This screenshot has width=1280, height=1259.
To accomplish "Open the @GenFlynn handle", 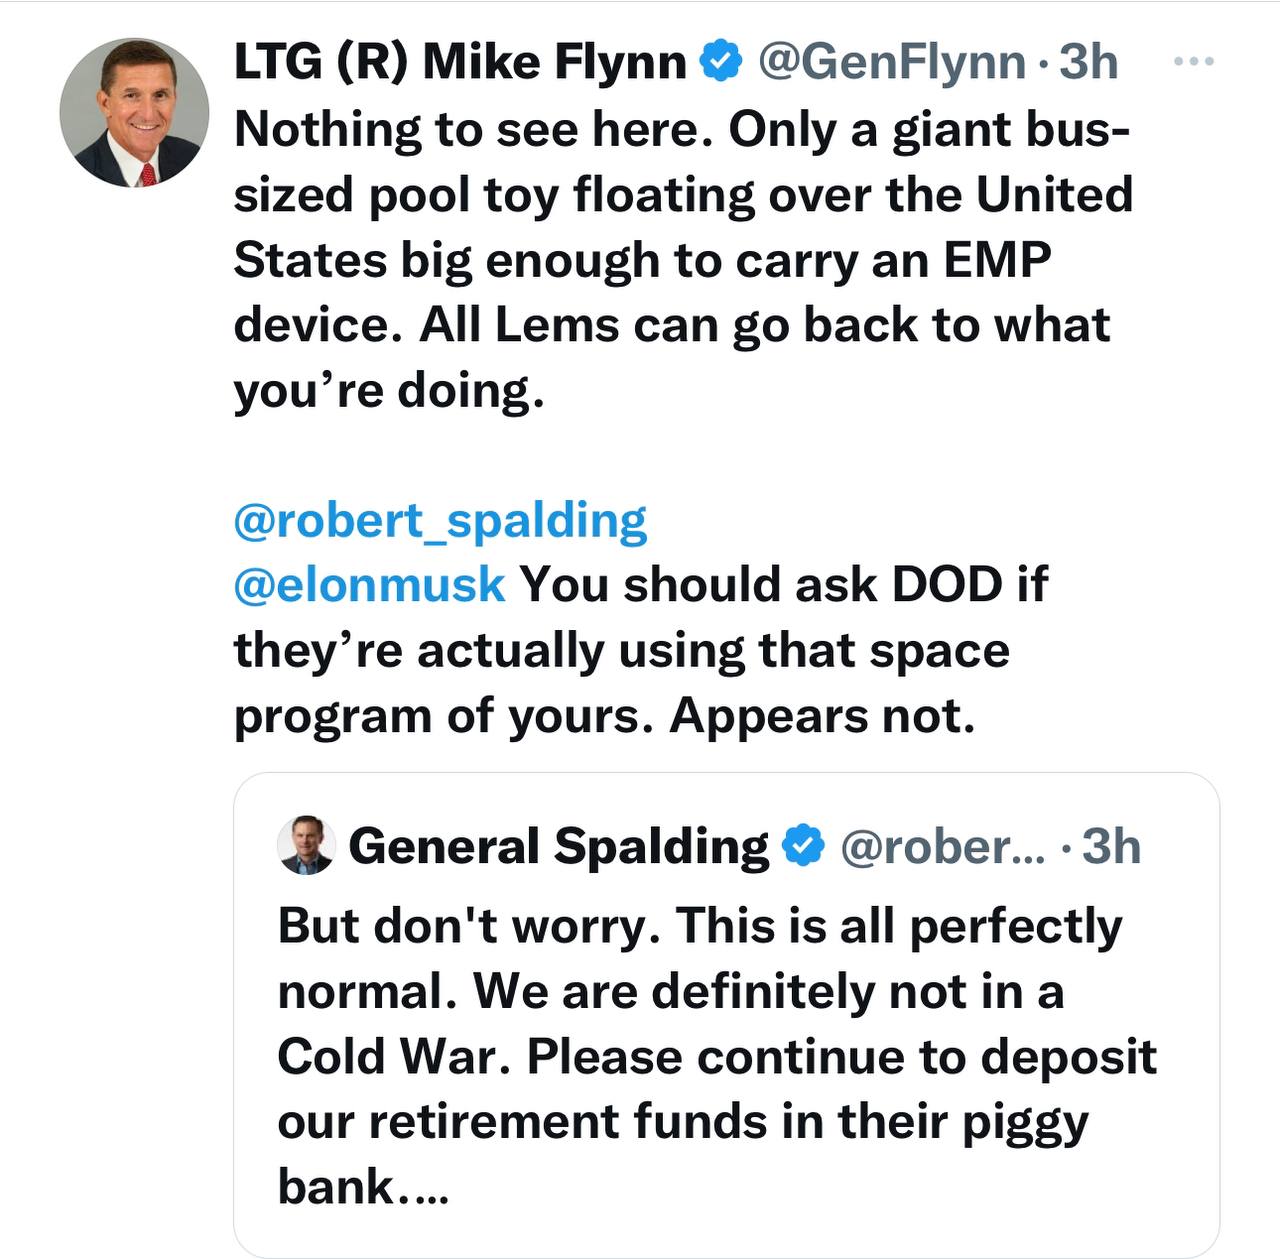I will (x=892, y=62).
